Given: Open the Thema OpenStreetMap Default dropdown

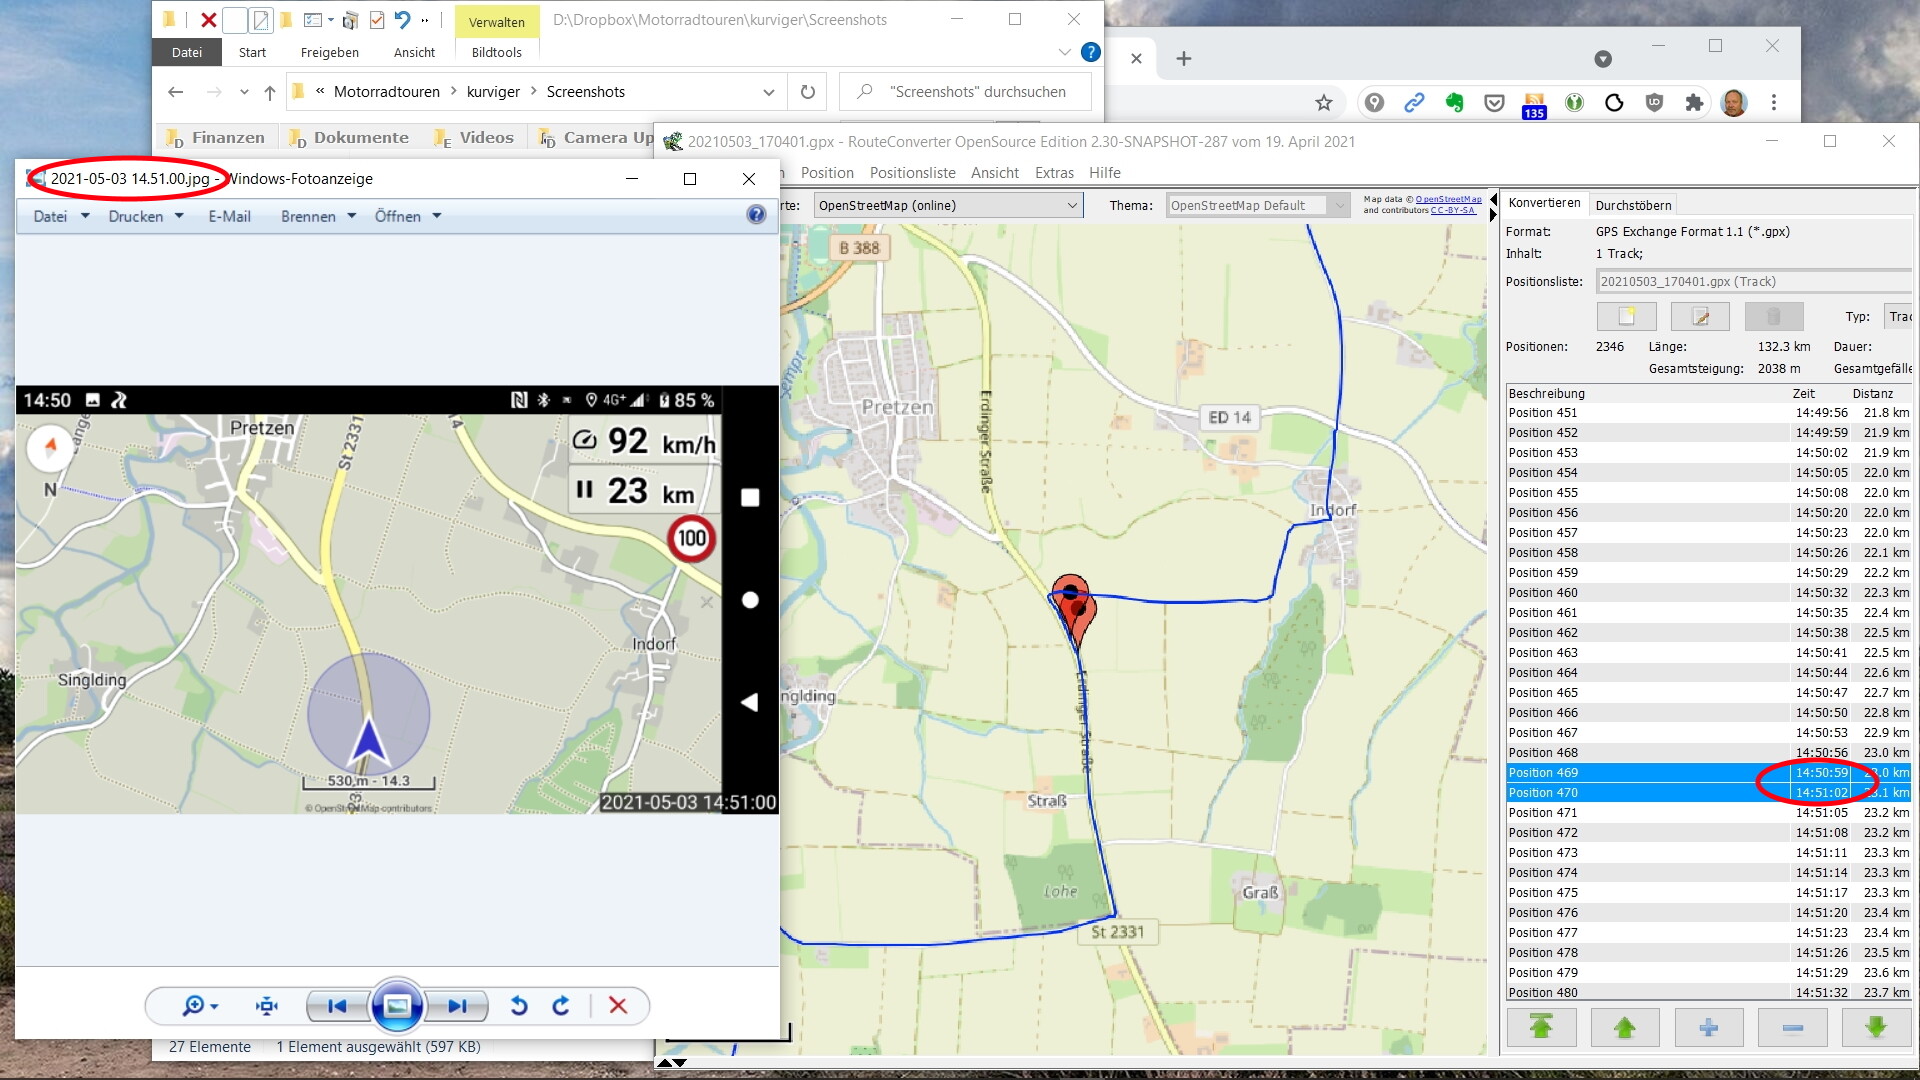Looking at the screenshot, I should click(1258, 205).
